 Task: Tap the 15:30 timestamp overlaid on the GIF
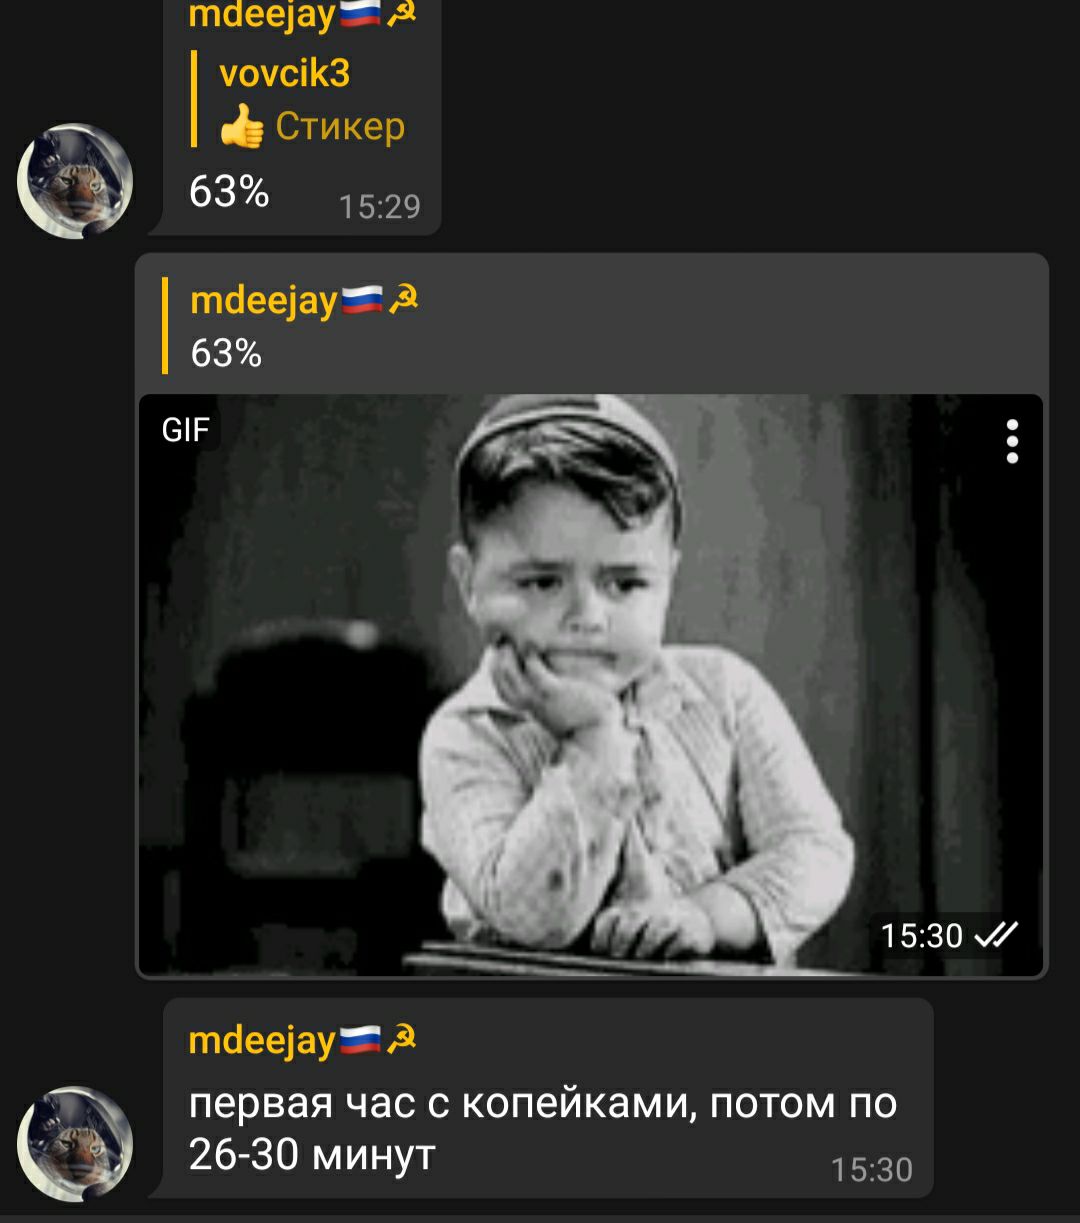pos(921,935)
